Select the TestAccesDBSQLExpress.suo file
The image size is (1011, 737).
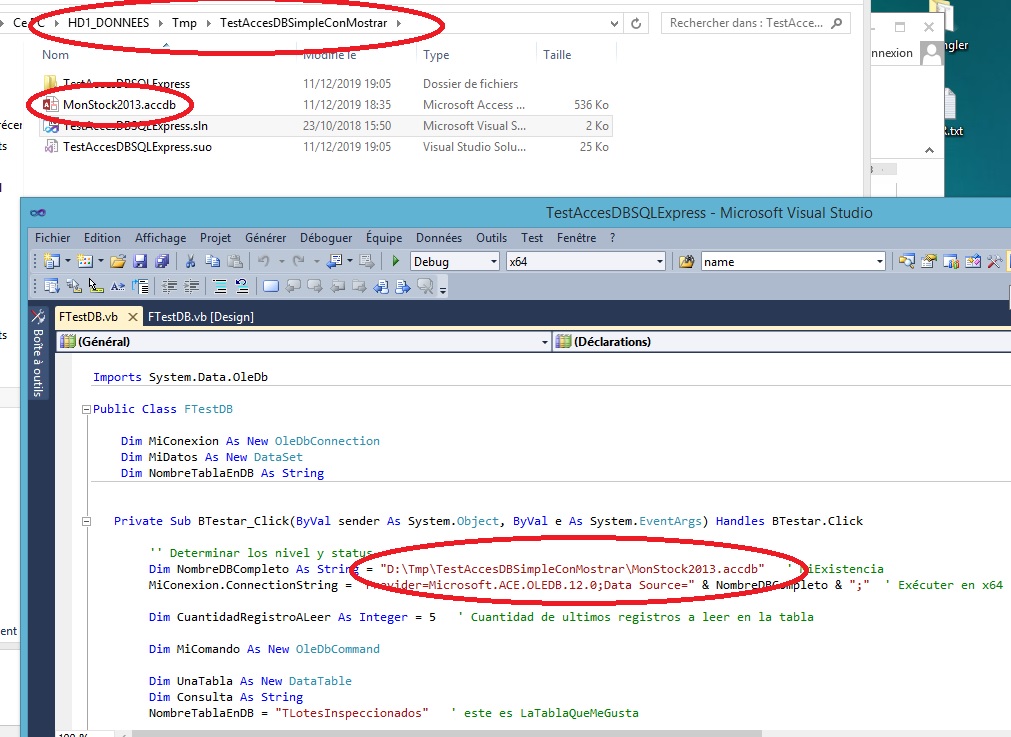137,147
